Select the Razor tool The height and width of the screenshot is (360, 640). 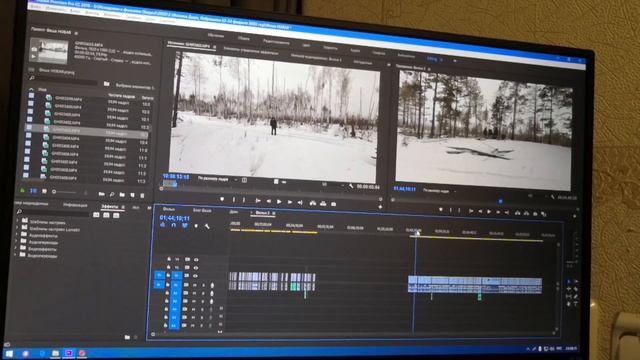click(576, 289)
